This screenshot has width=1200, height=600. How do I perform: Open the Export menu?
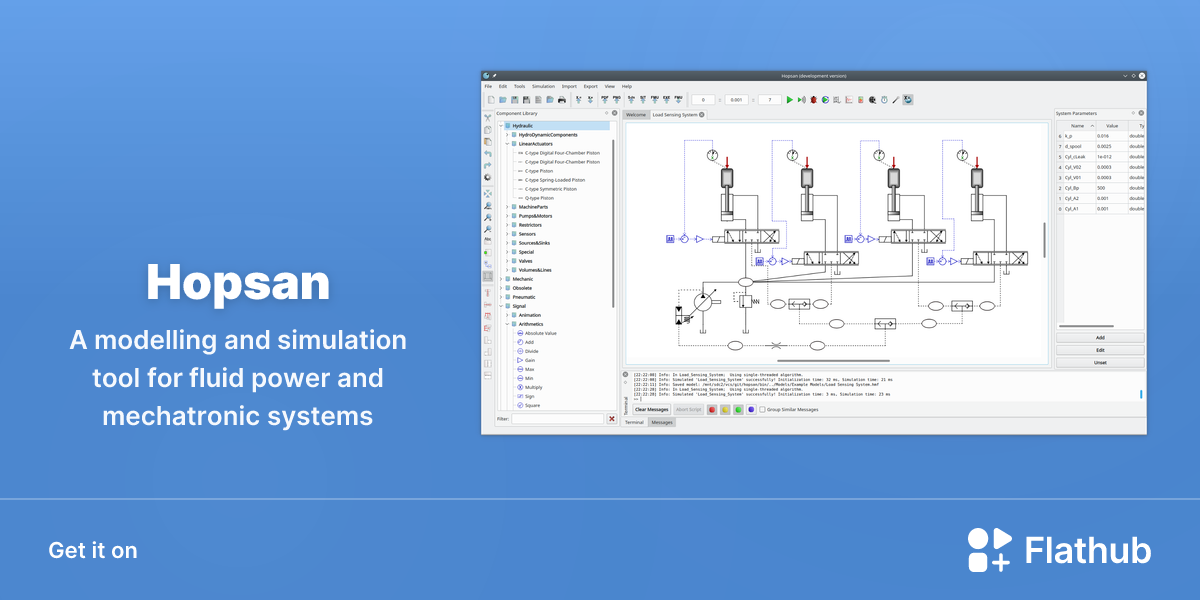pos(591,86)
